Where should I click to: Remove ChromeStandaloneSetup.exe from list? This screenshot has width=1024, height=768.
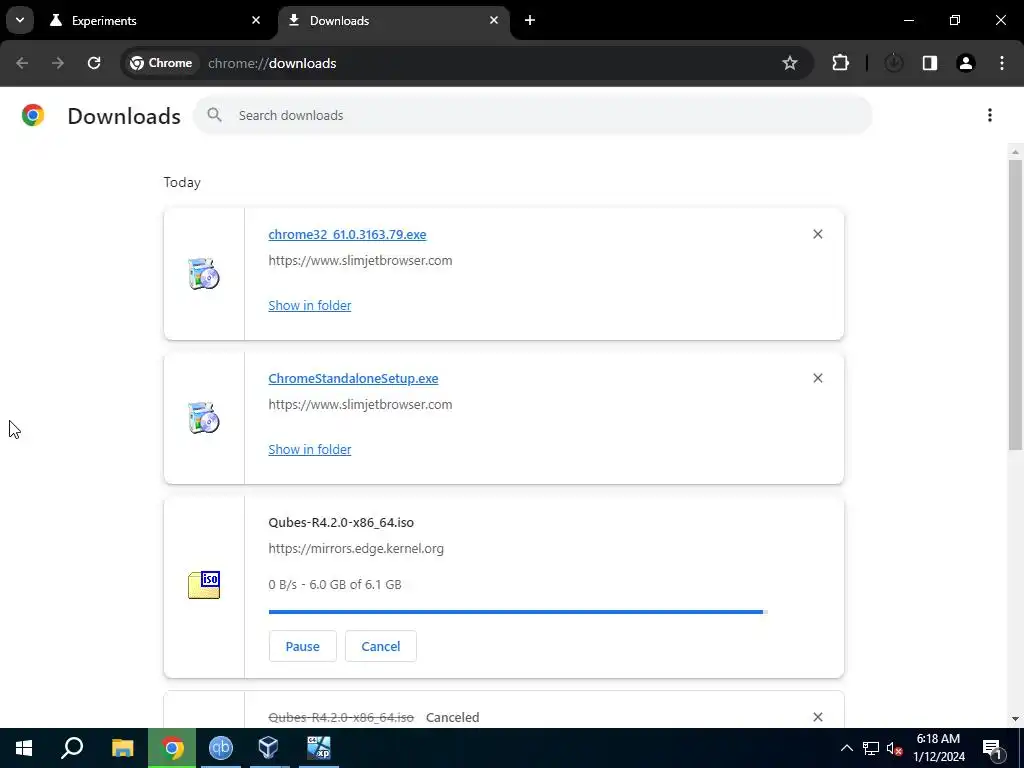(817, 378)
